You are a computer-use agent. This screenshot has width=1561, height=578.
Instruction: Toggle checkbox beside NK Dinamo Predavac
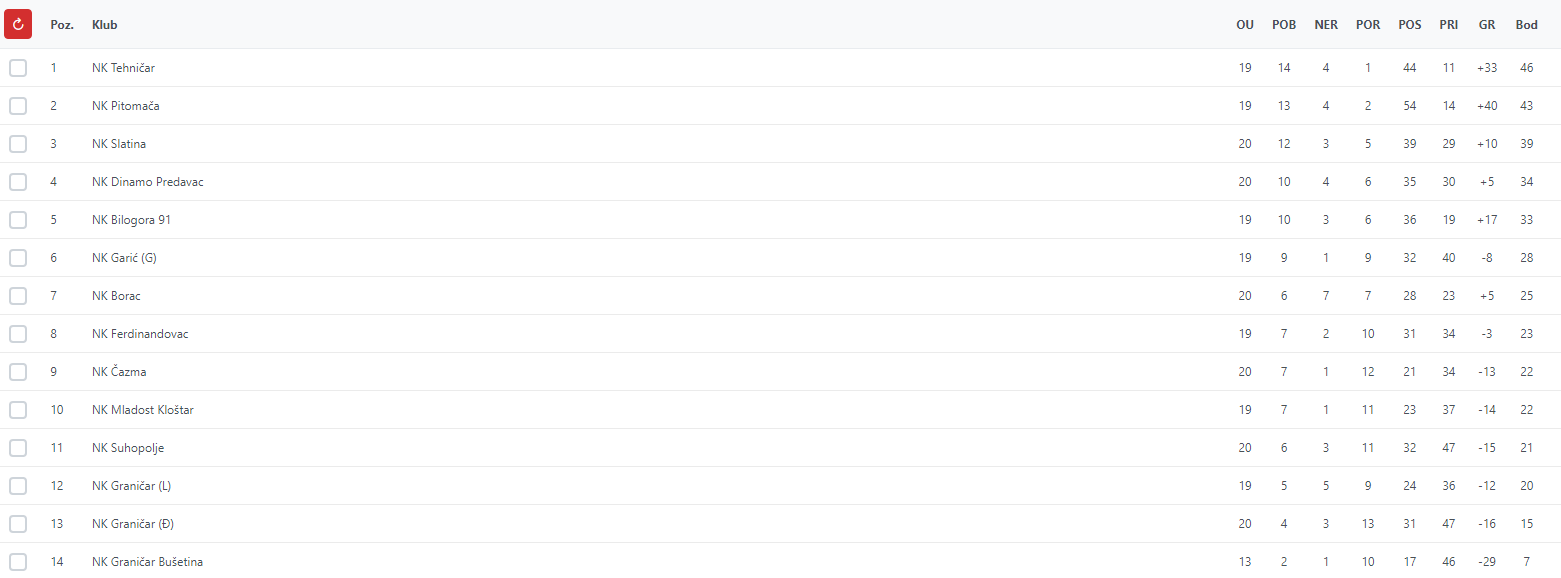(x=18, y=182)
